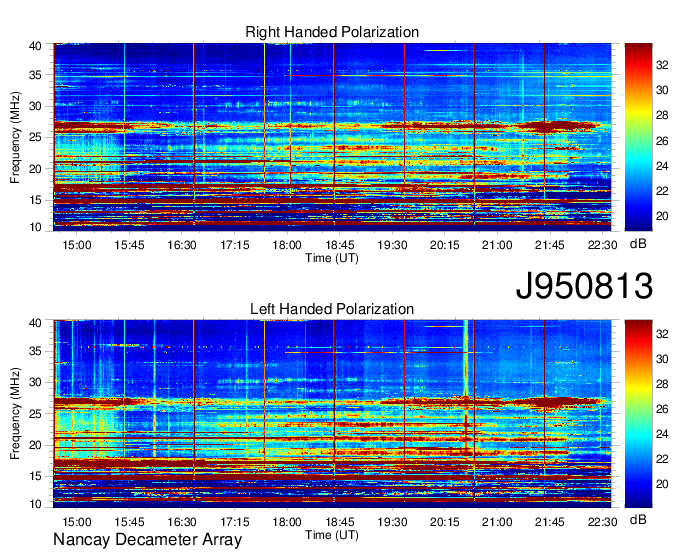Image resolution: width=680 pixels, height=552 pixels.
Task: Click "Time (UT)" label under Left Handed plot
Action: [x=332, y=536]
